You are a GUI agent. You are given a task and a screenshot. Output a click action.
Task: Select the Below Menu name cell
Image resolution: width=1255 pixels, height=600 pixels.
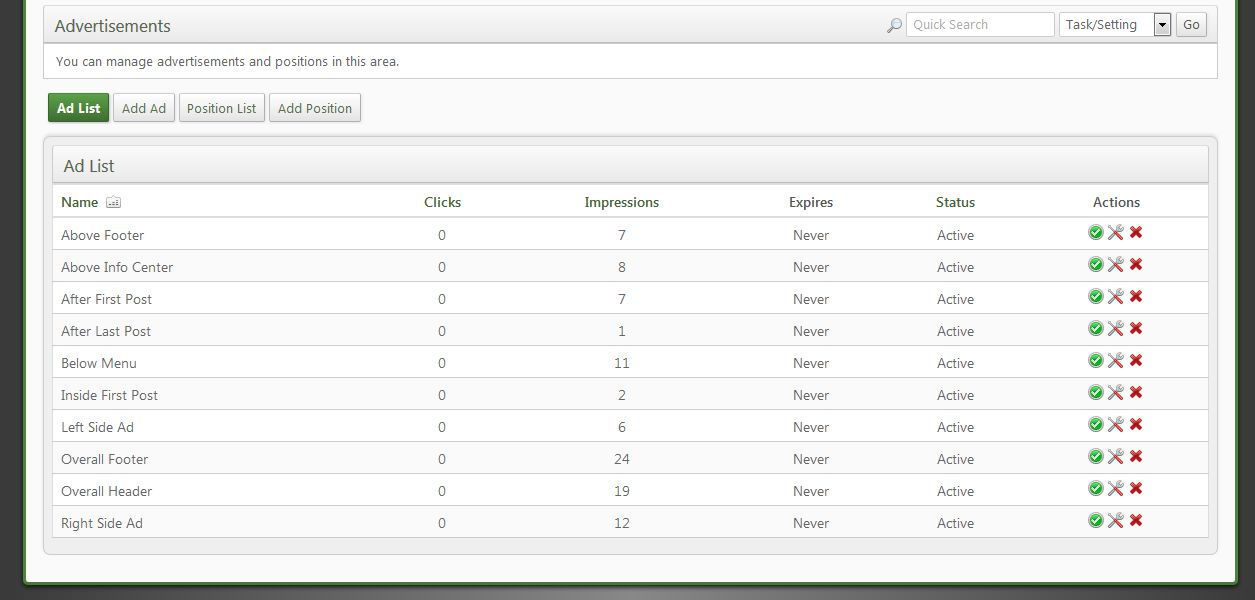[x=99, y=363]
